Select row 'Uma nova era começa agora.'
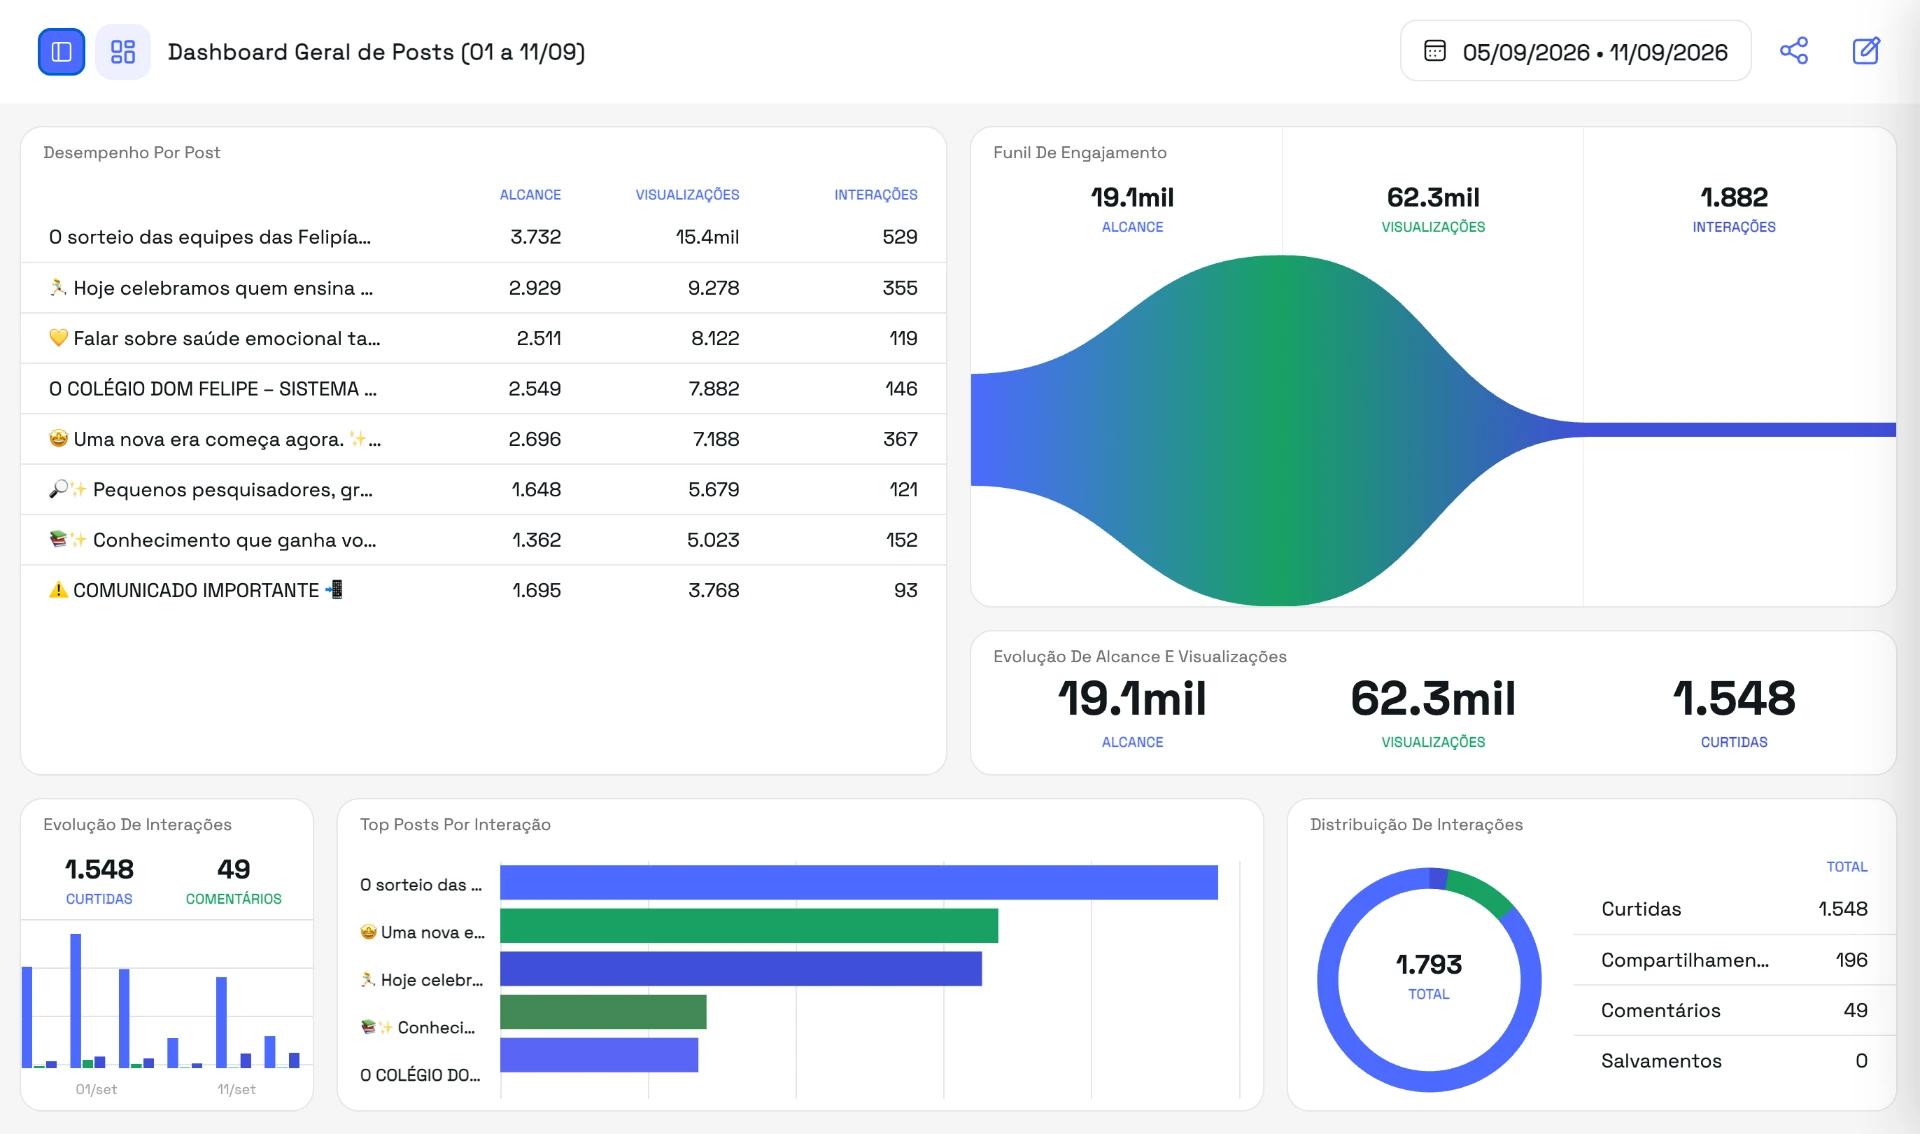Image resolution: width=1920 pixels, height=1134 pixels. (483, 439)
